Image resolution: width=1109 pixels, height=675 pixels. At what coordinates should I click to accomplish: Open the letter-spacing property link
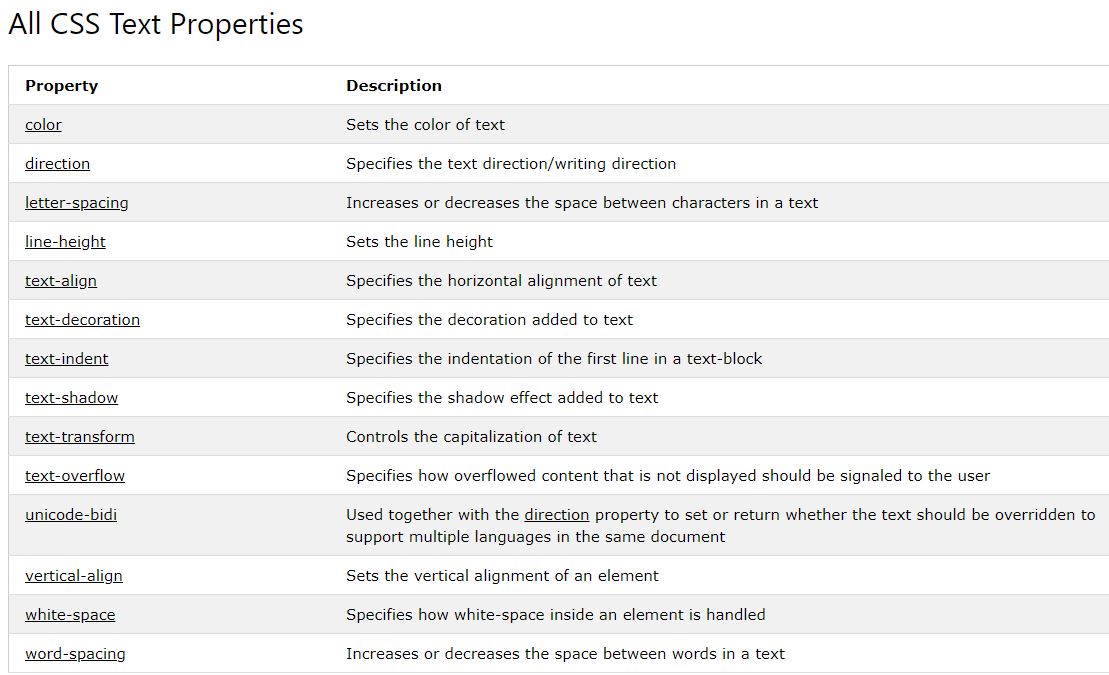click(x=76, y=203)
